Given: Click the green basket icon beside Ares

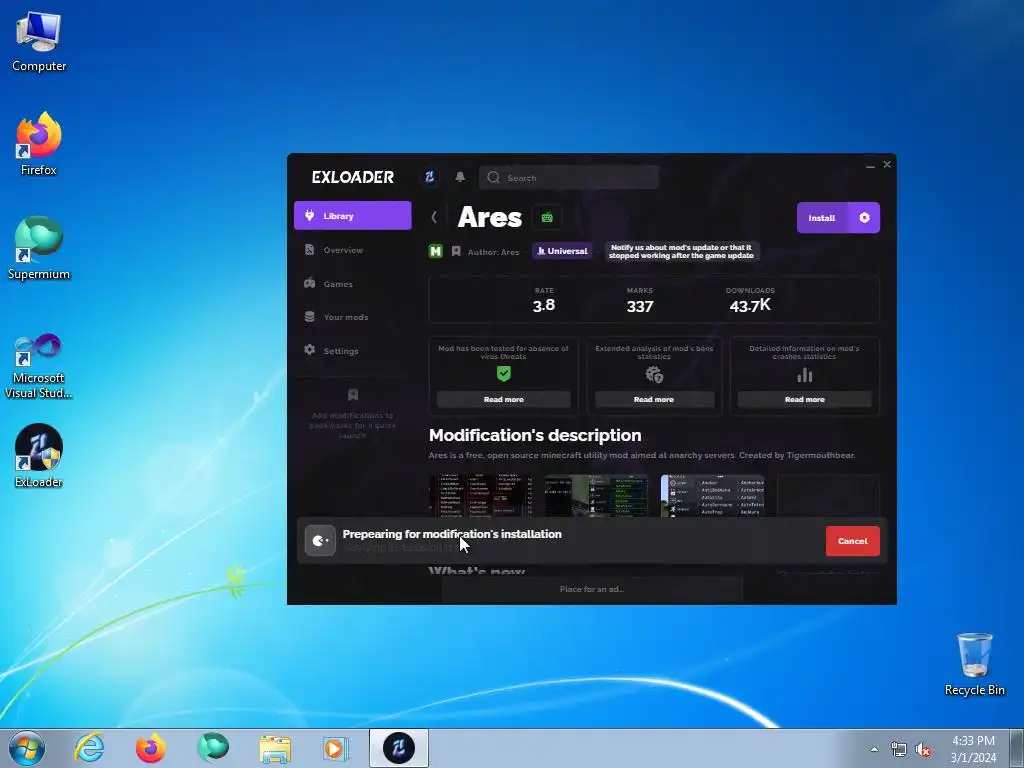Looking at the screenshot, I should pyautogui.click(x=547, y=217).
